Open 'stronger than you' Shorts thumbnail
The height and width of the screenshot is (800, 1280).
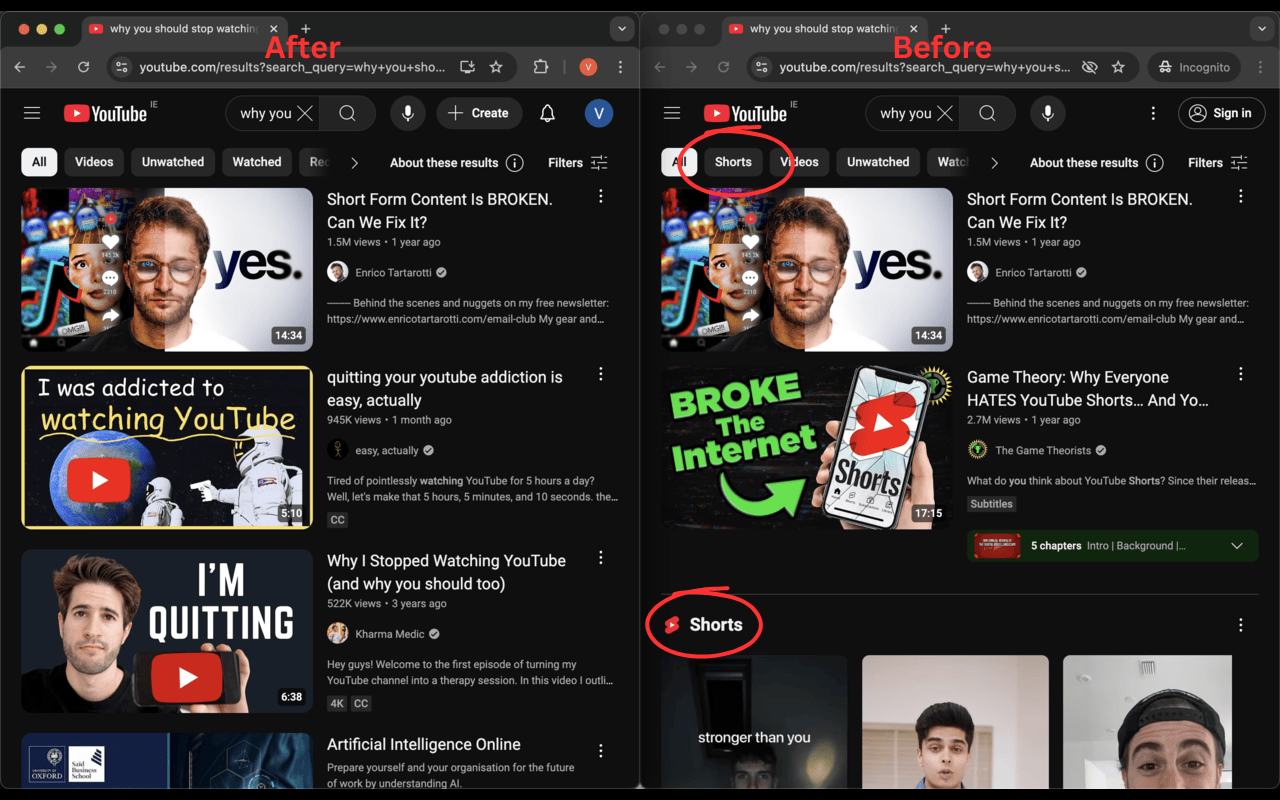coord(754,721)
